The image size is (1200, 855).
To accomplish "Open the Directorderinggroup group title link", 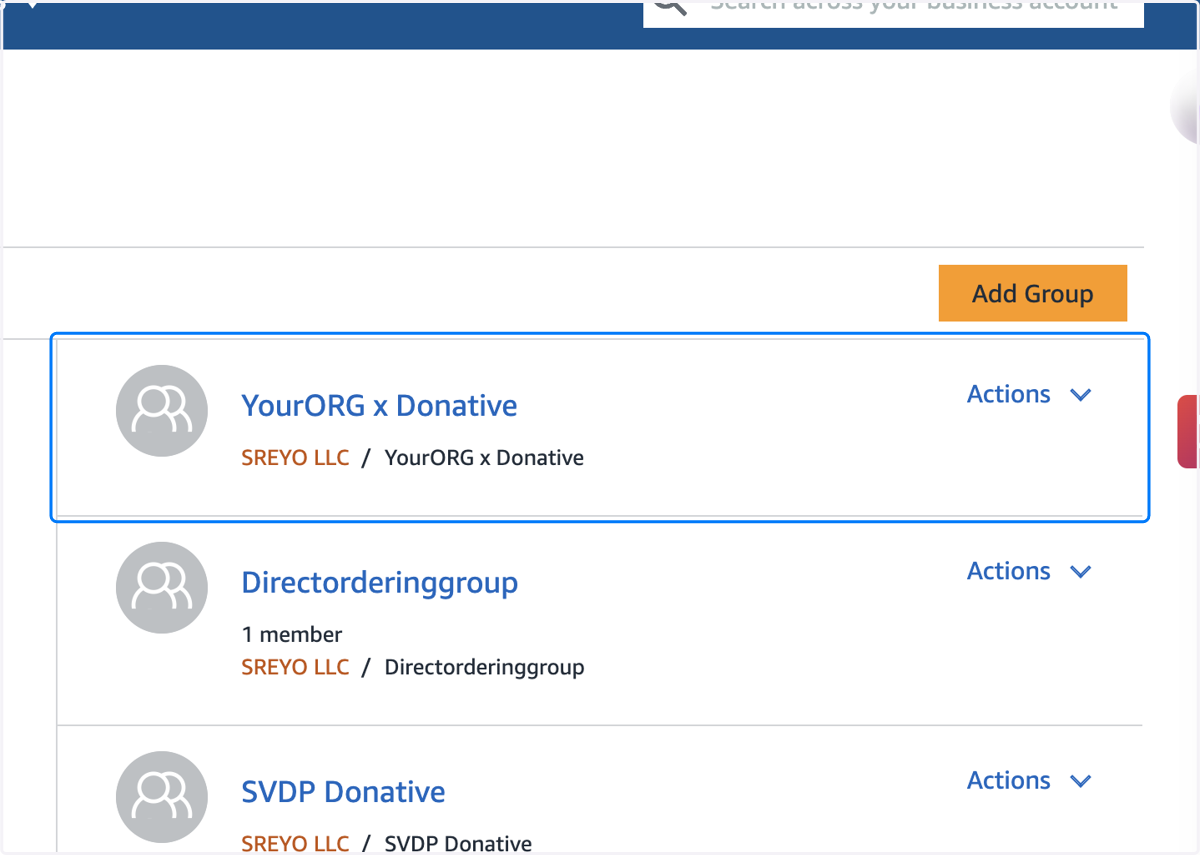I will pos(380,583).
